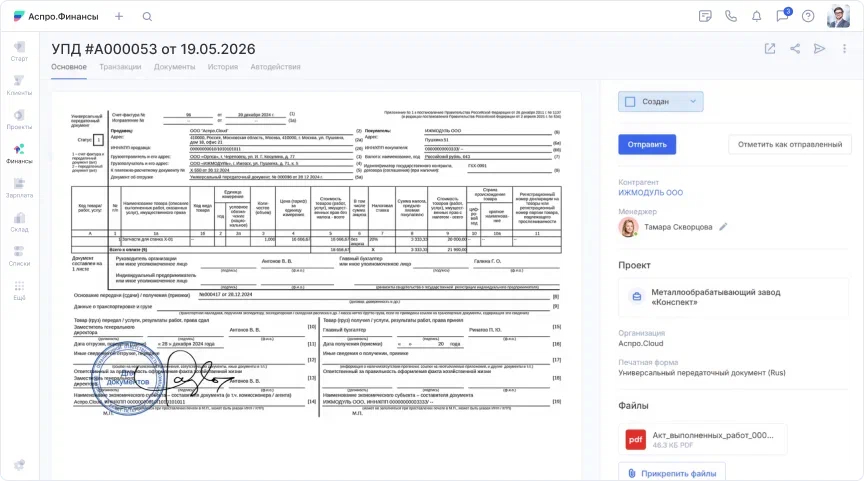Click the share icon beside document title
Image resolution: width=864 pixels, height=481 pixels.
[x=795, y=48]
